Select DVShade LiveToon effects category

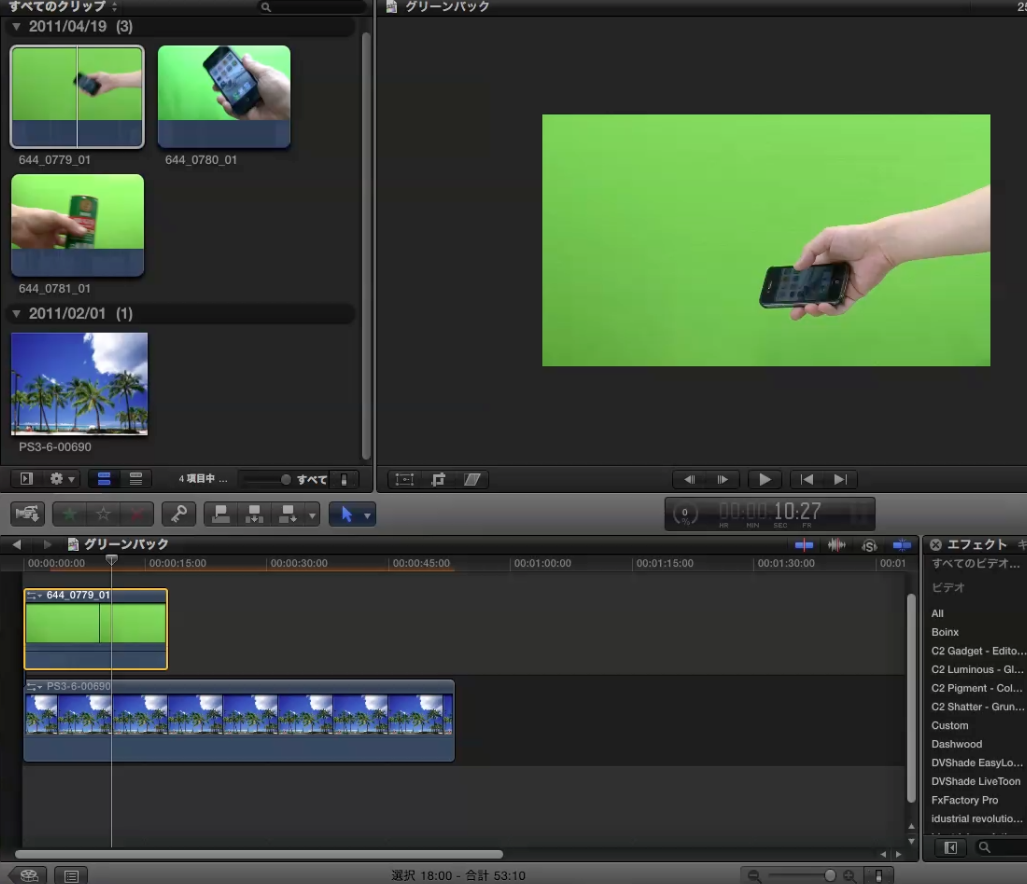coord(975,781)
